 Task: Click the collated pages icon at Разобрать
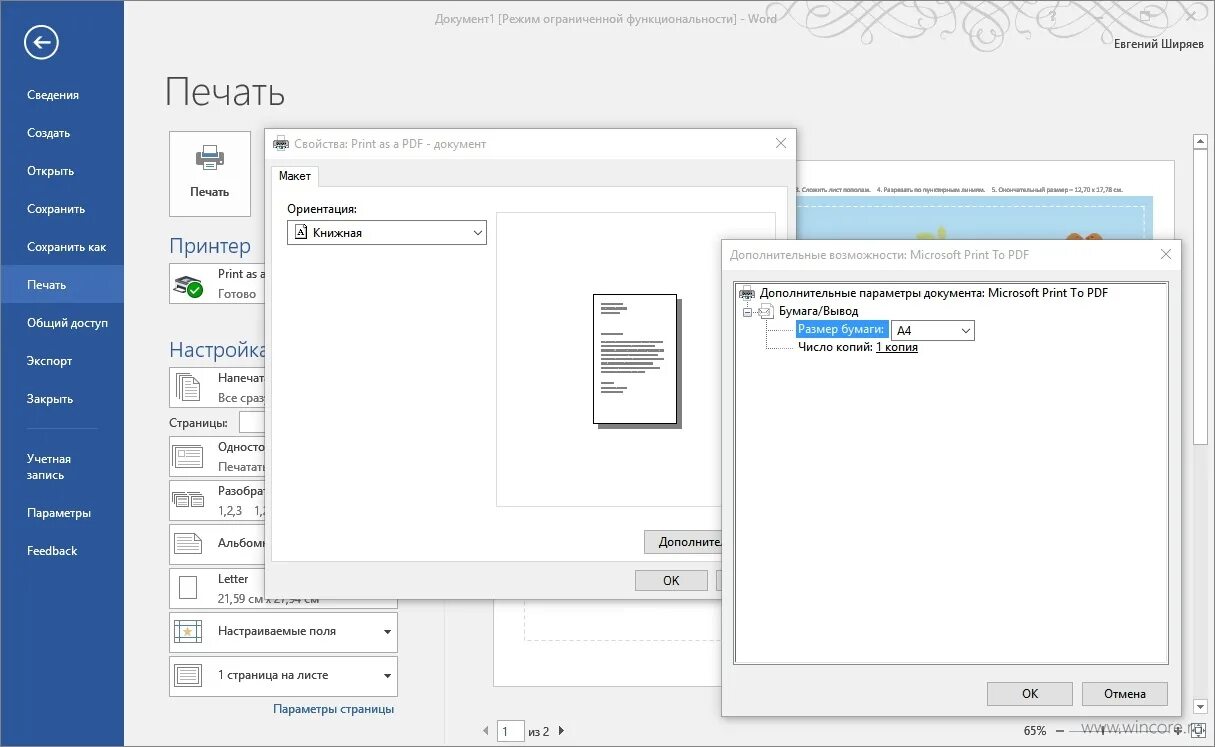pyautogui.click(x=188, y=500)
